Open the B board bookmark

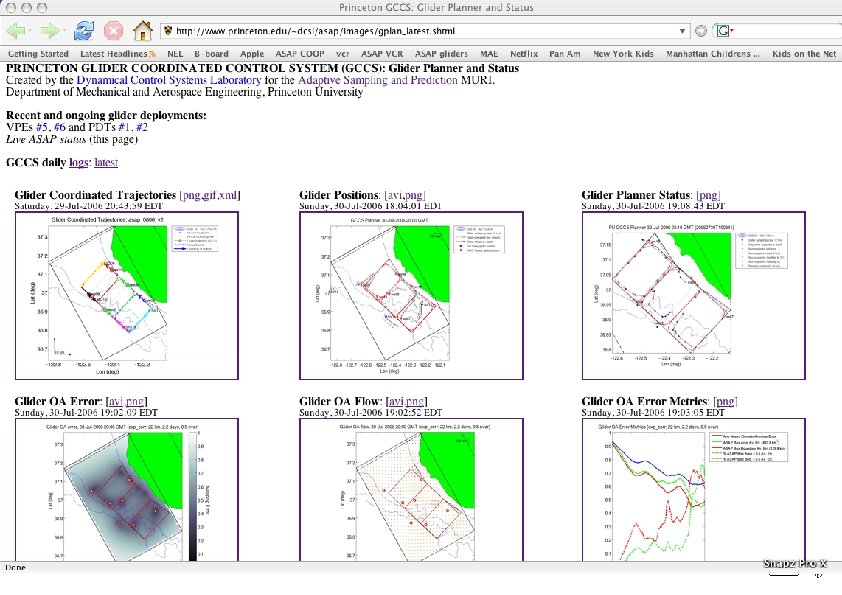[x=211, y=54]
